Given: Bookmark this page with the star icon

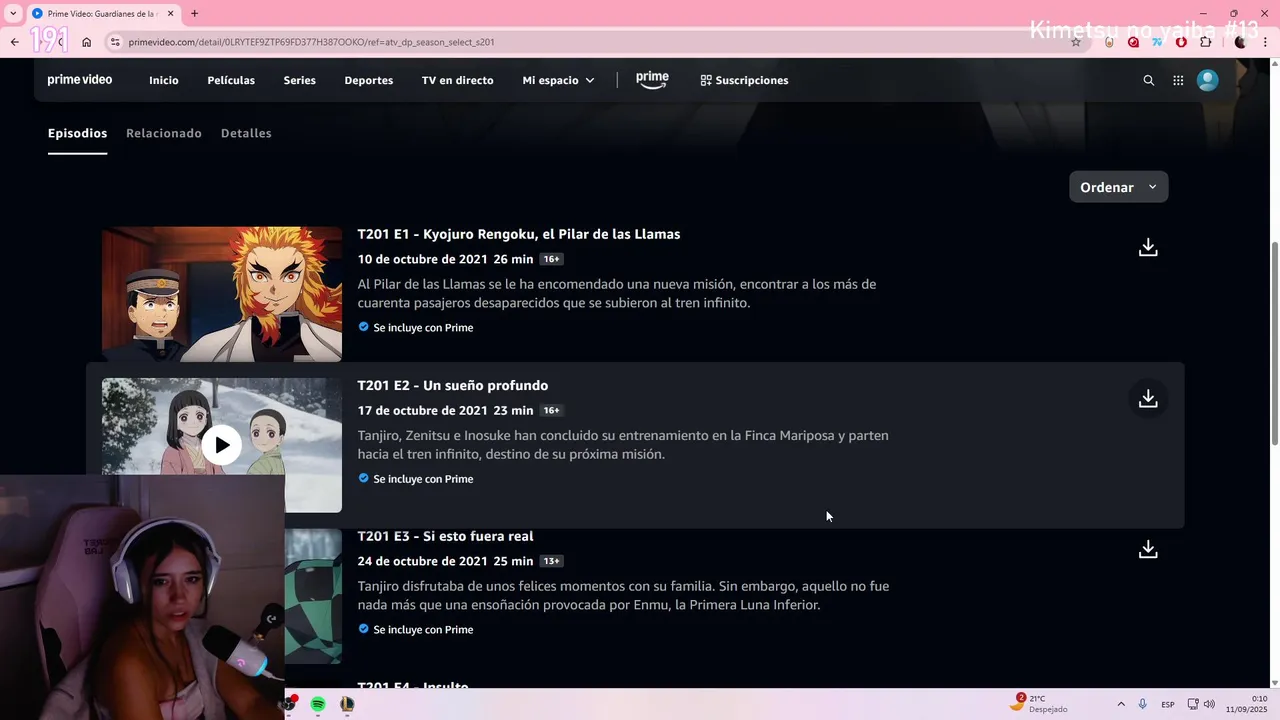Looking at the screenshot, I should pyautogui.click(x=1076, y=42).
